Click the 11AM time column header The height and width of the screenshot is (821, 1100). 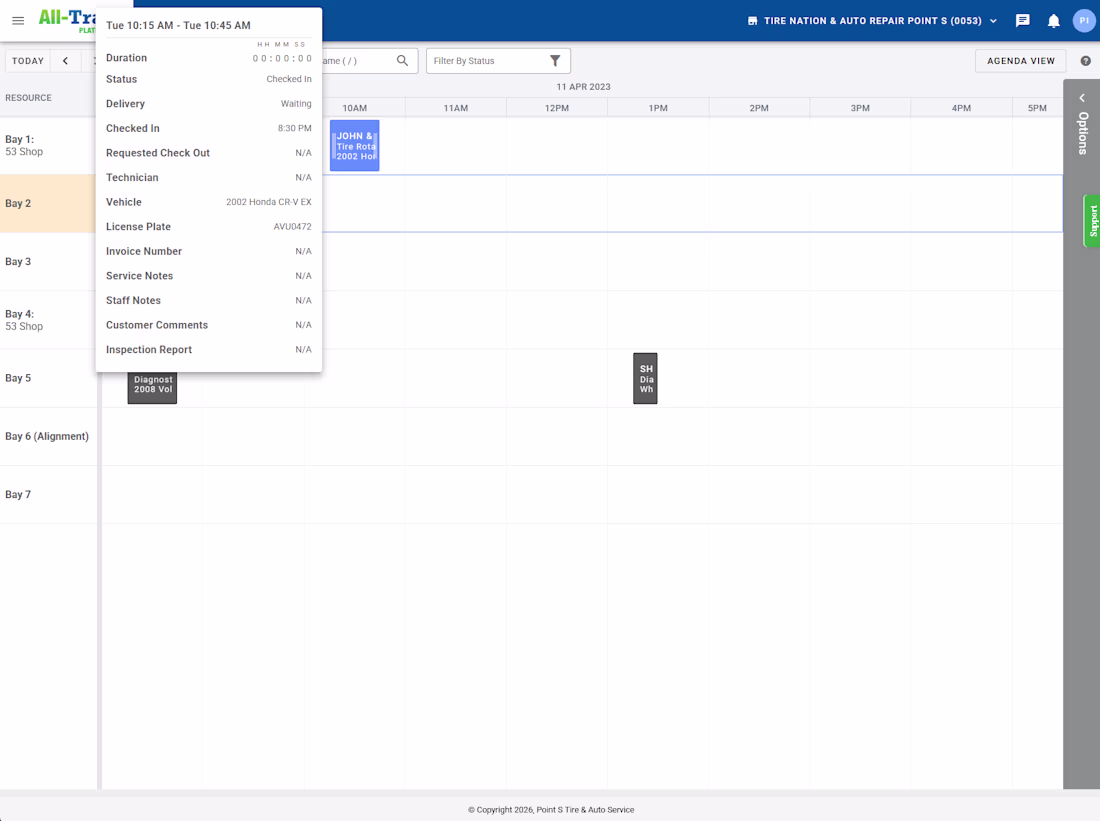(x=456, y=108)
